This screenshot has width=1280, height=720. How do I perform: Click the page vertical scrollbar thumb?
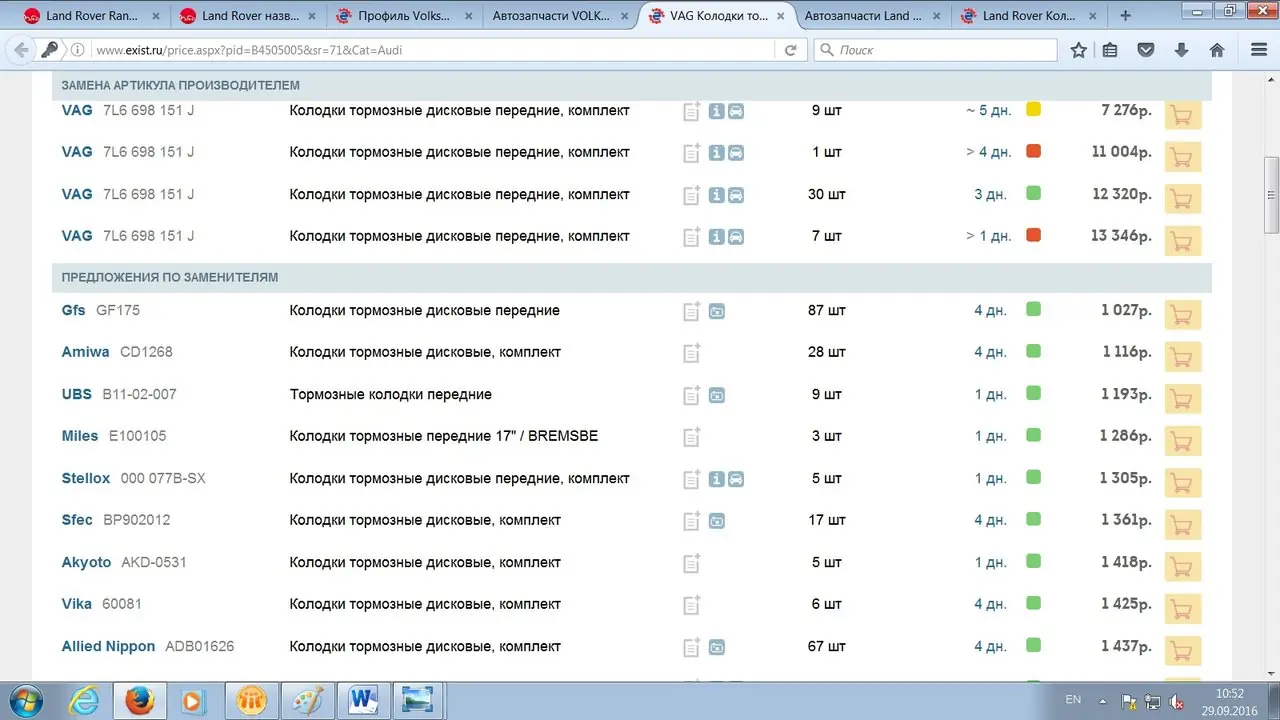coord(1271,195)
